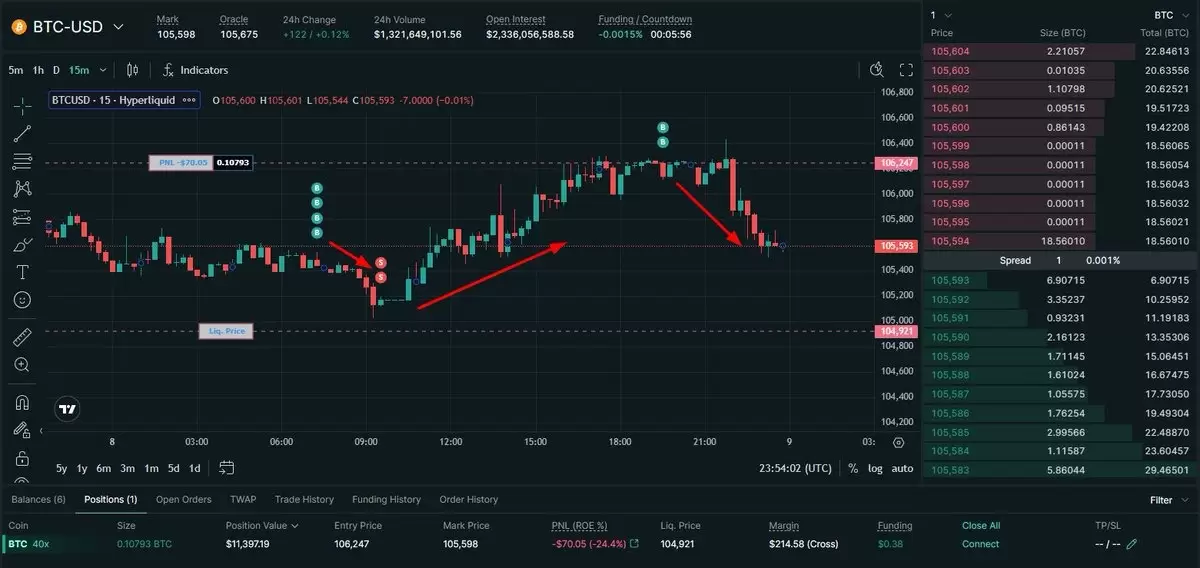Click the topmost buy marker above 09:00

(x=317, y=188)
